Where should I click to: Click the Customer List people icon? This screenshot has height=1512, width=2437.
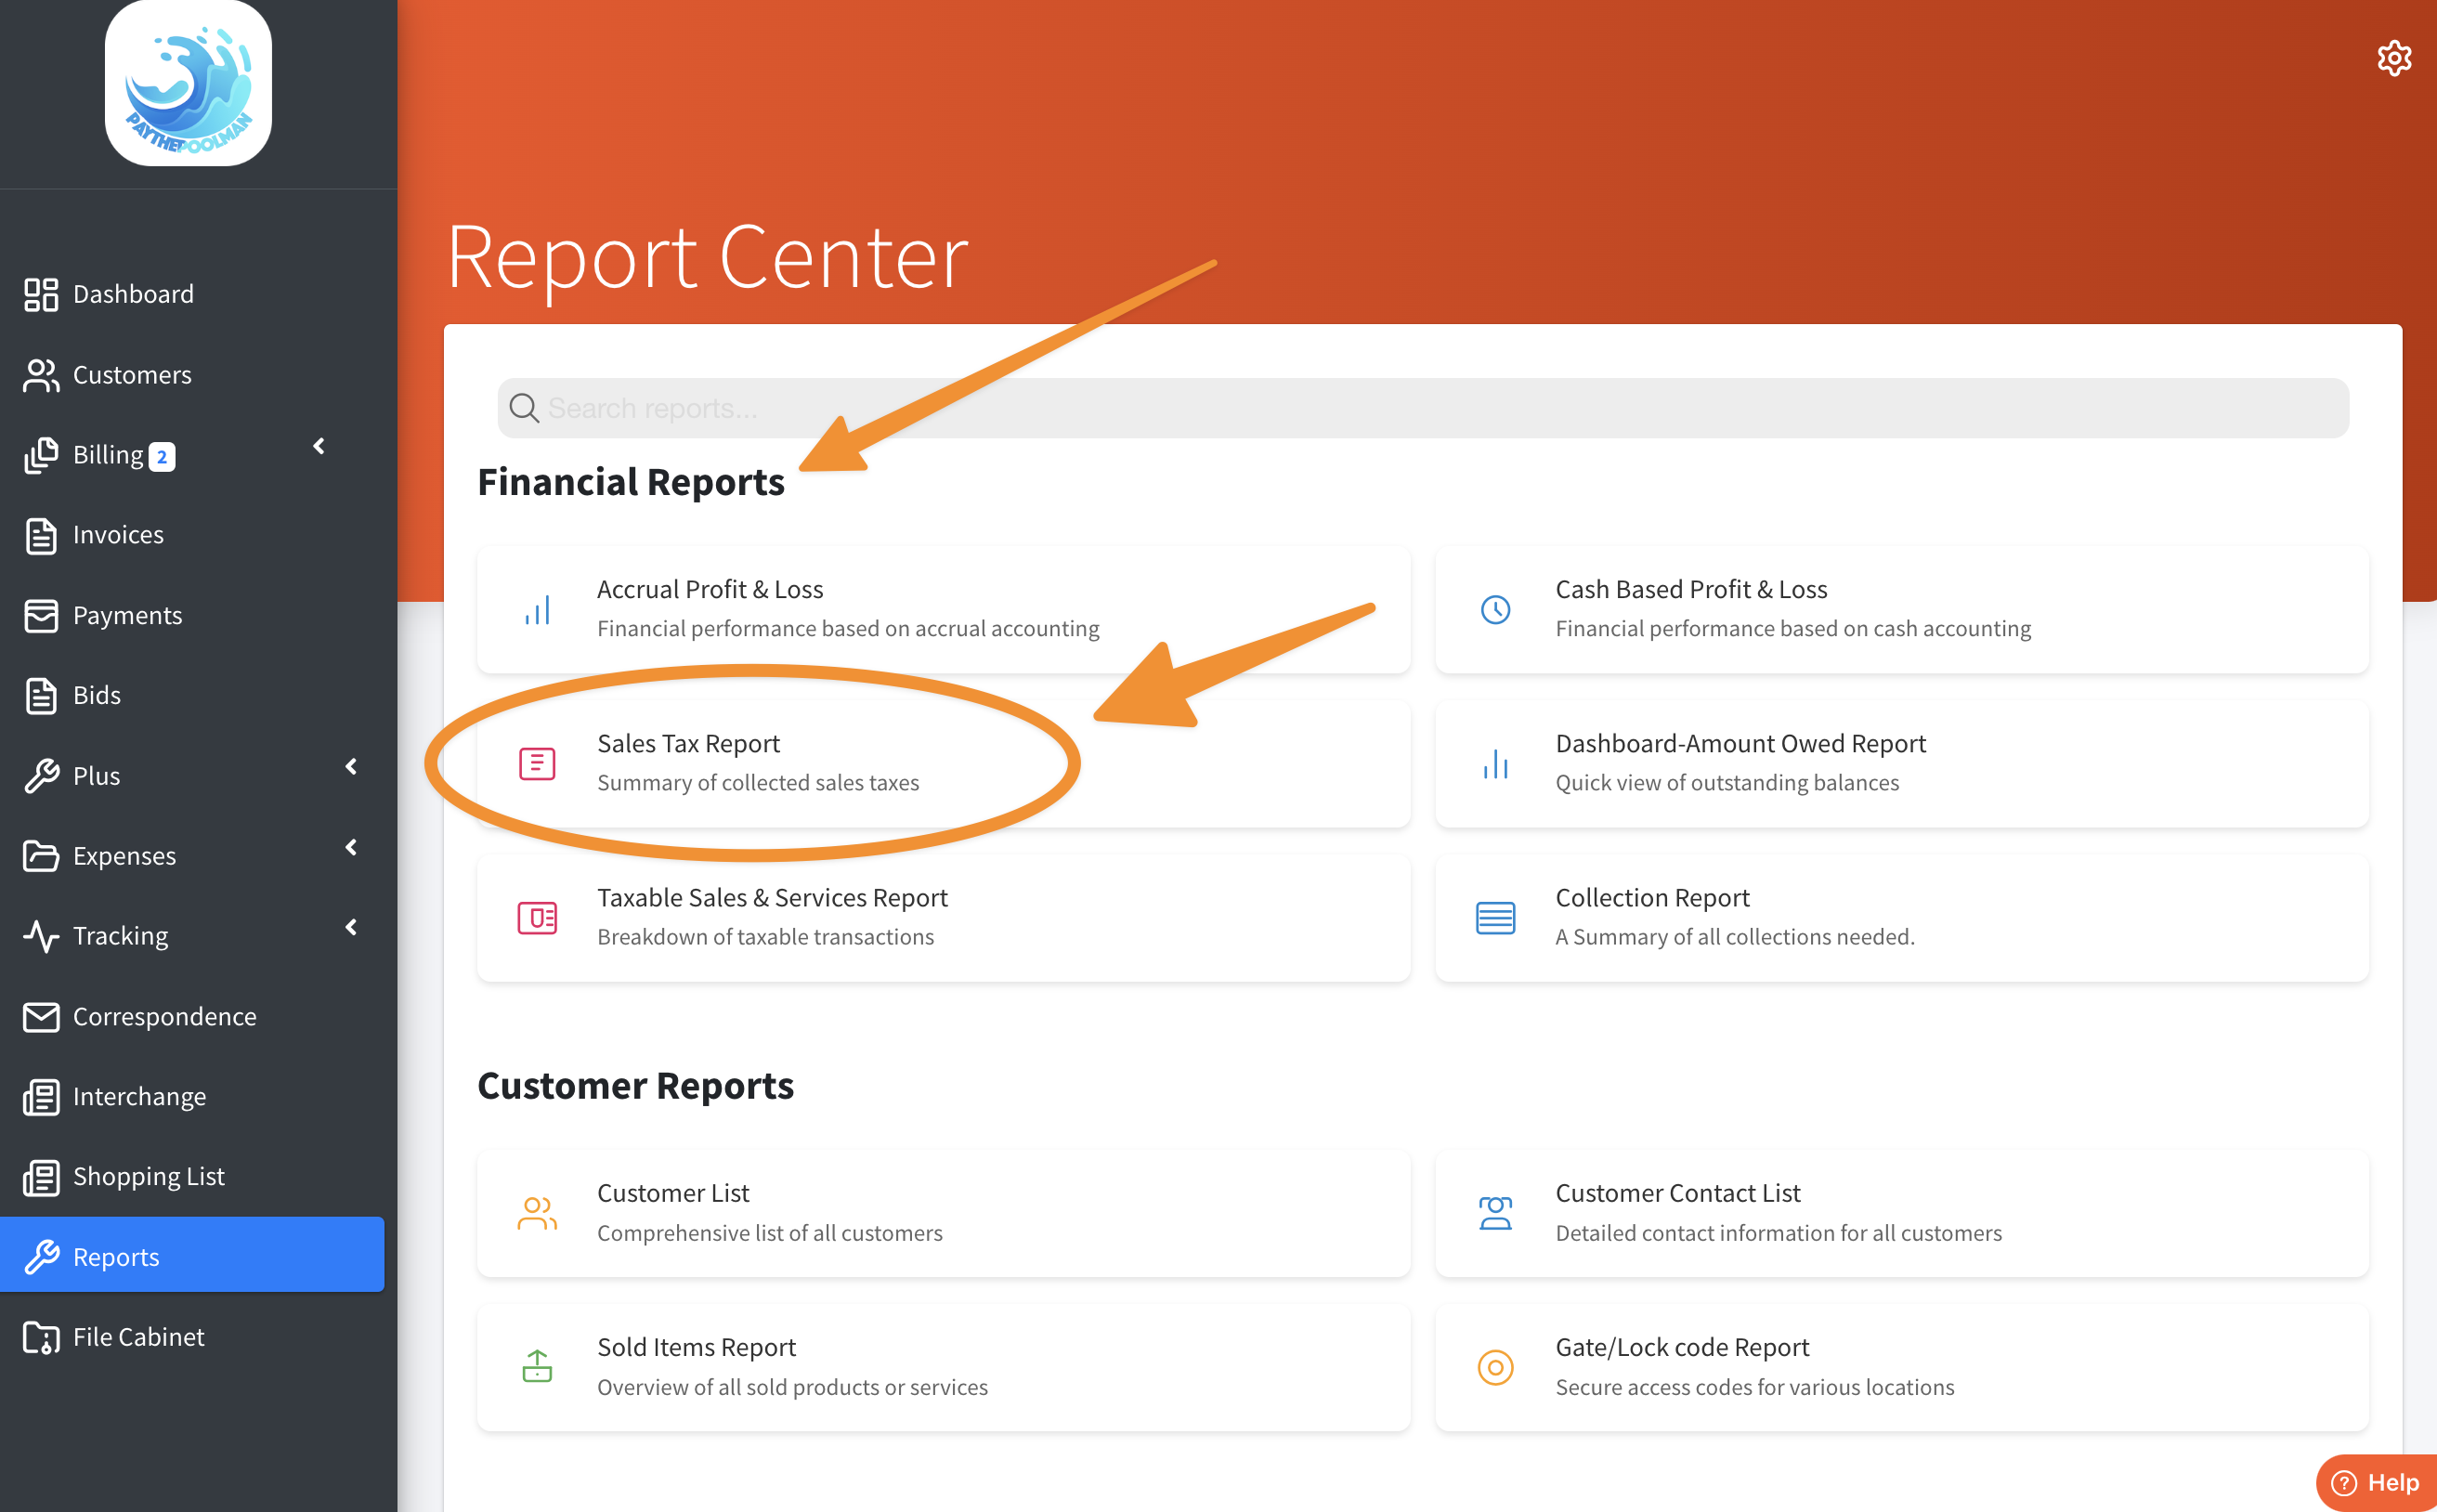[x=537, y=1213]
